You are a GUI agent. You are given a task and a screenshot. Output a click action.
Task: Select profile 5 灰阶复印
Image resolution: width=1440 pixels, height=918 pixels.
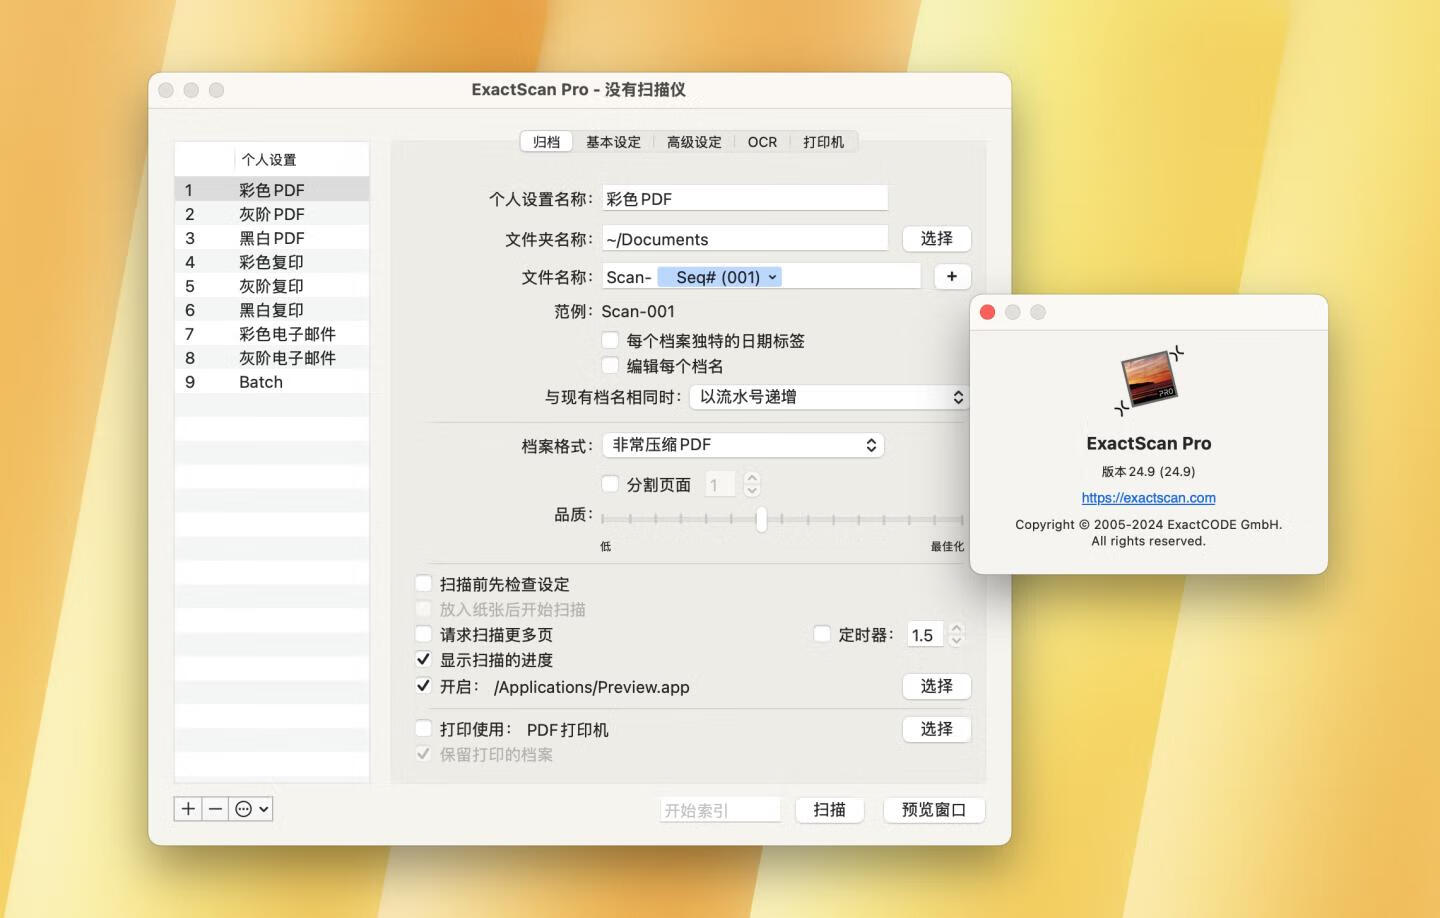click(272, 286)
